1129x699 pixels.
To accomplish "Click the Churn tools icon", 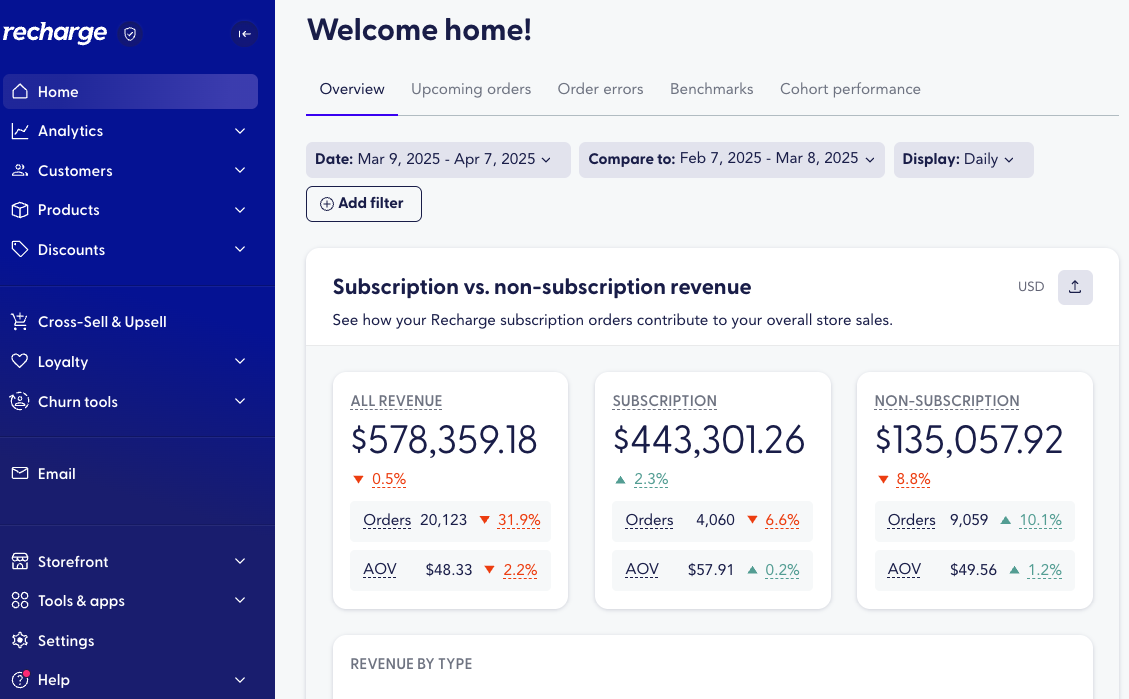I will click(x=20, y=401).
